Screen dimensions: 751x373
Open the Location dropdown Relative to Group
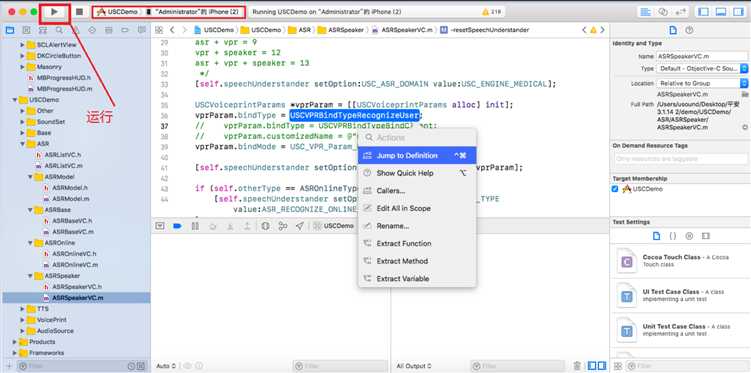click(702, 83)
